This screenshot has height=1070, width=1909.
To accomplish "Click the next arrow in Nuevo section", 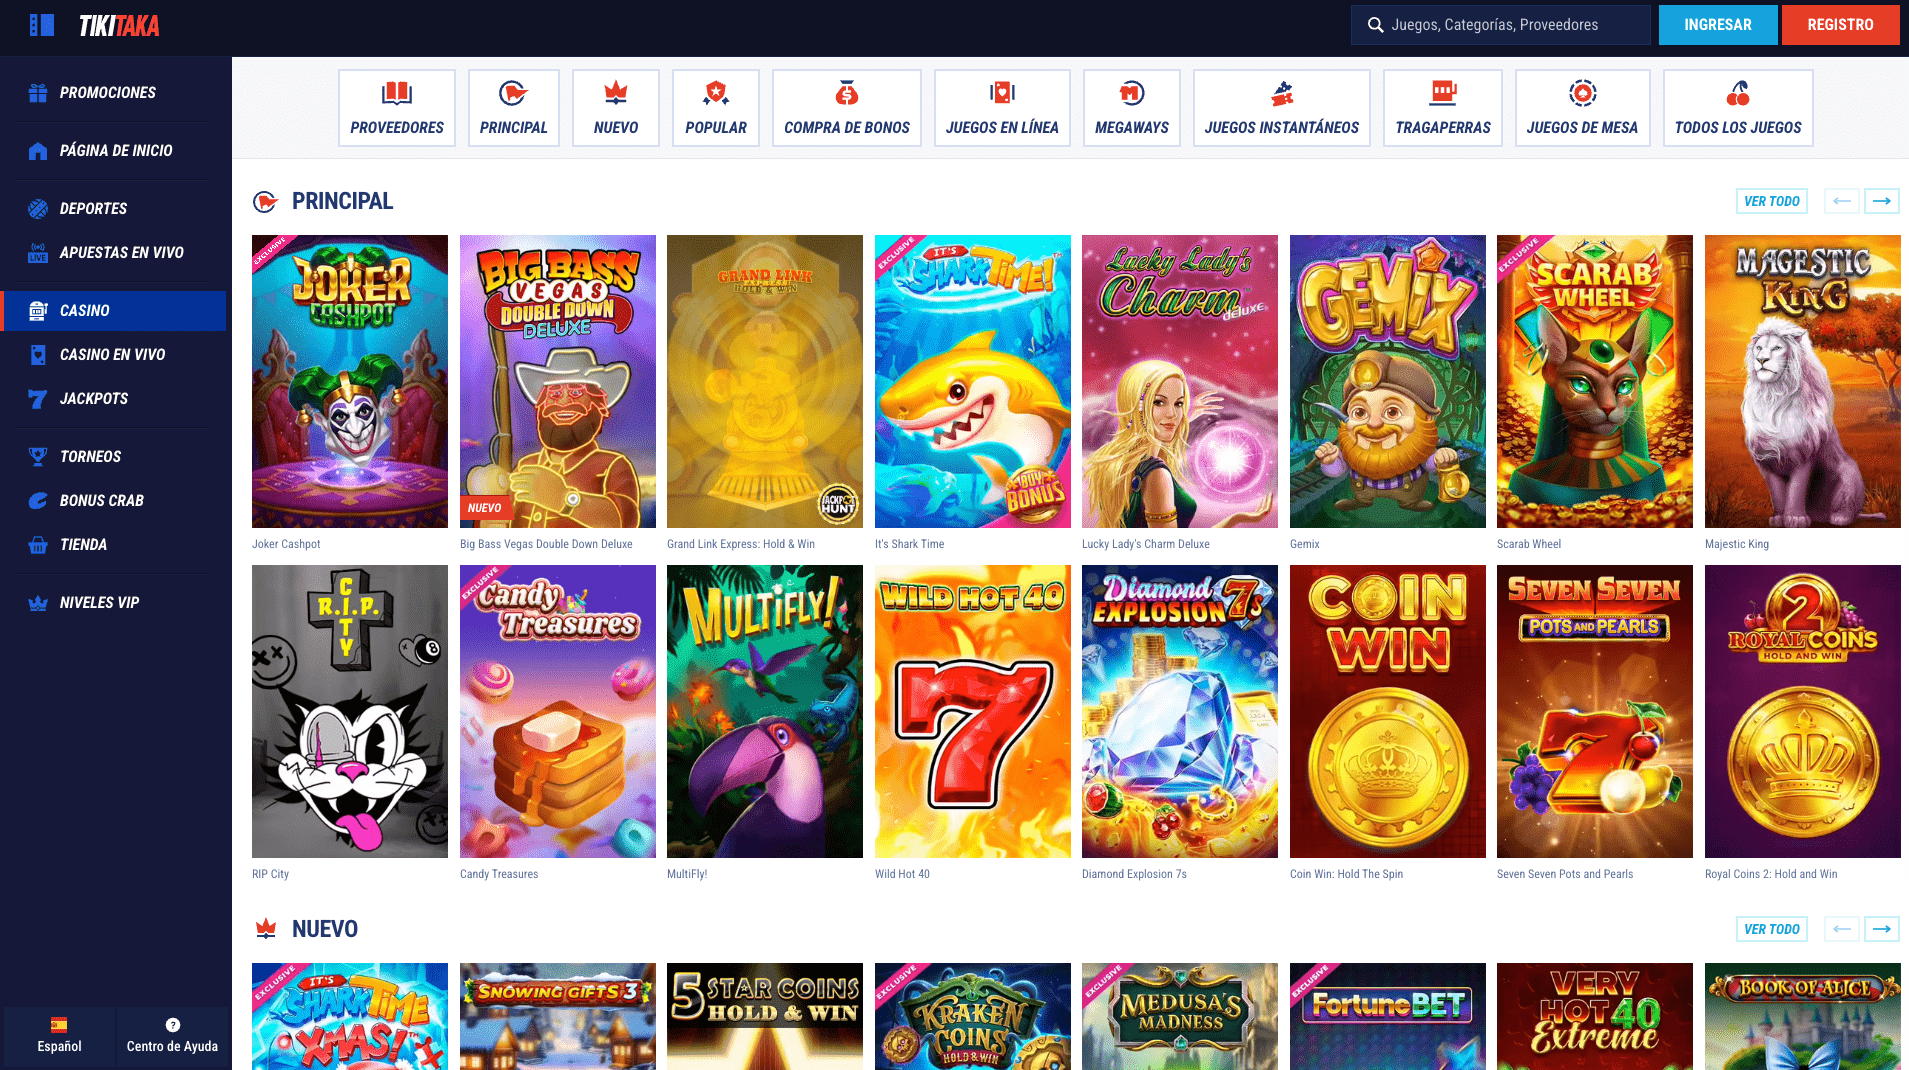I will click(1882, 929).
